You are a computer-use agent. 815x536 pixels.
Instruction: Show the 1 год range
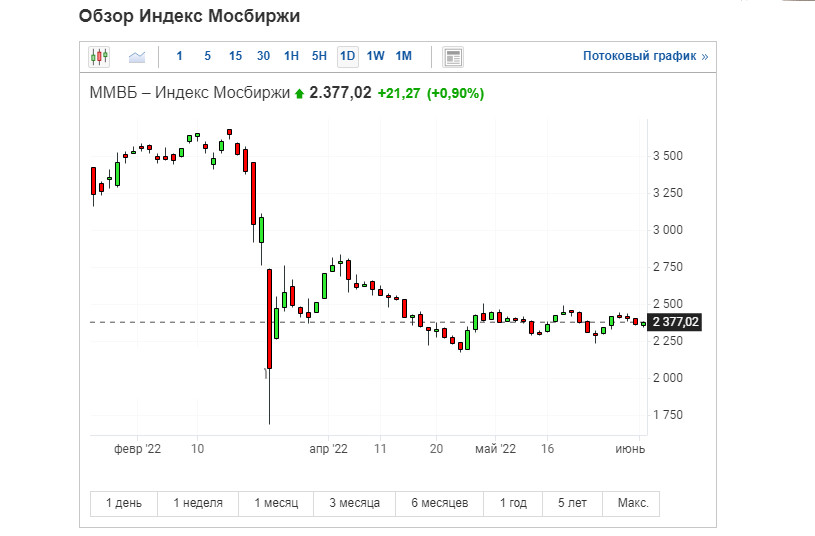click(x=513, y=503)
